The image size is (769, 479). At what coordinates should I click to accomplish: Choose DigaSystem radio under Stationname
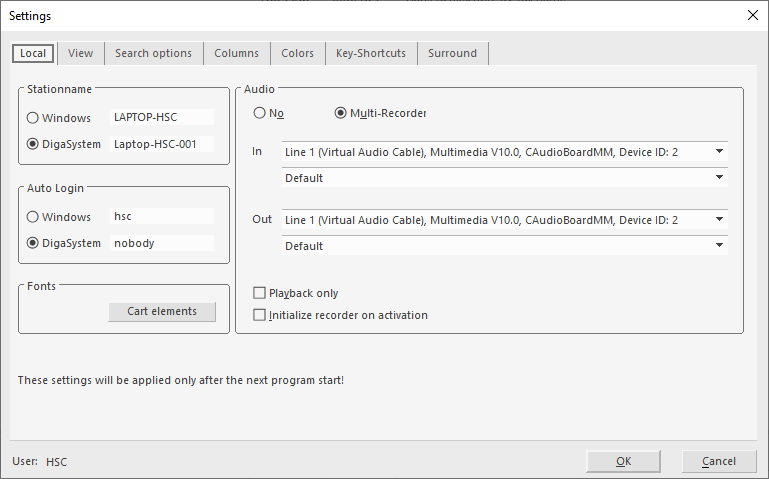tap(33, 144)
